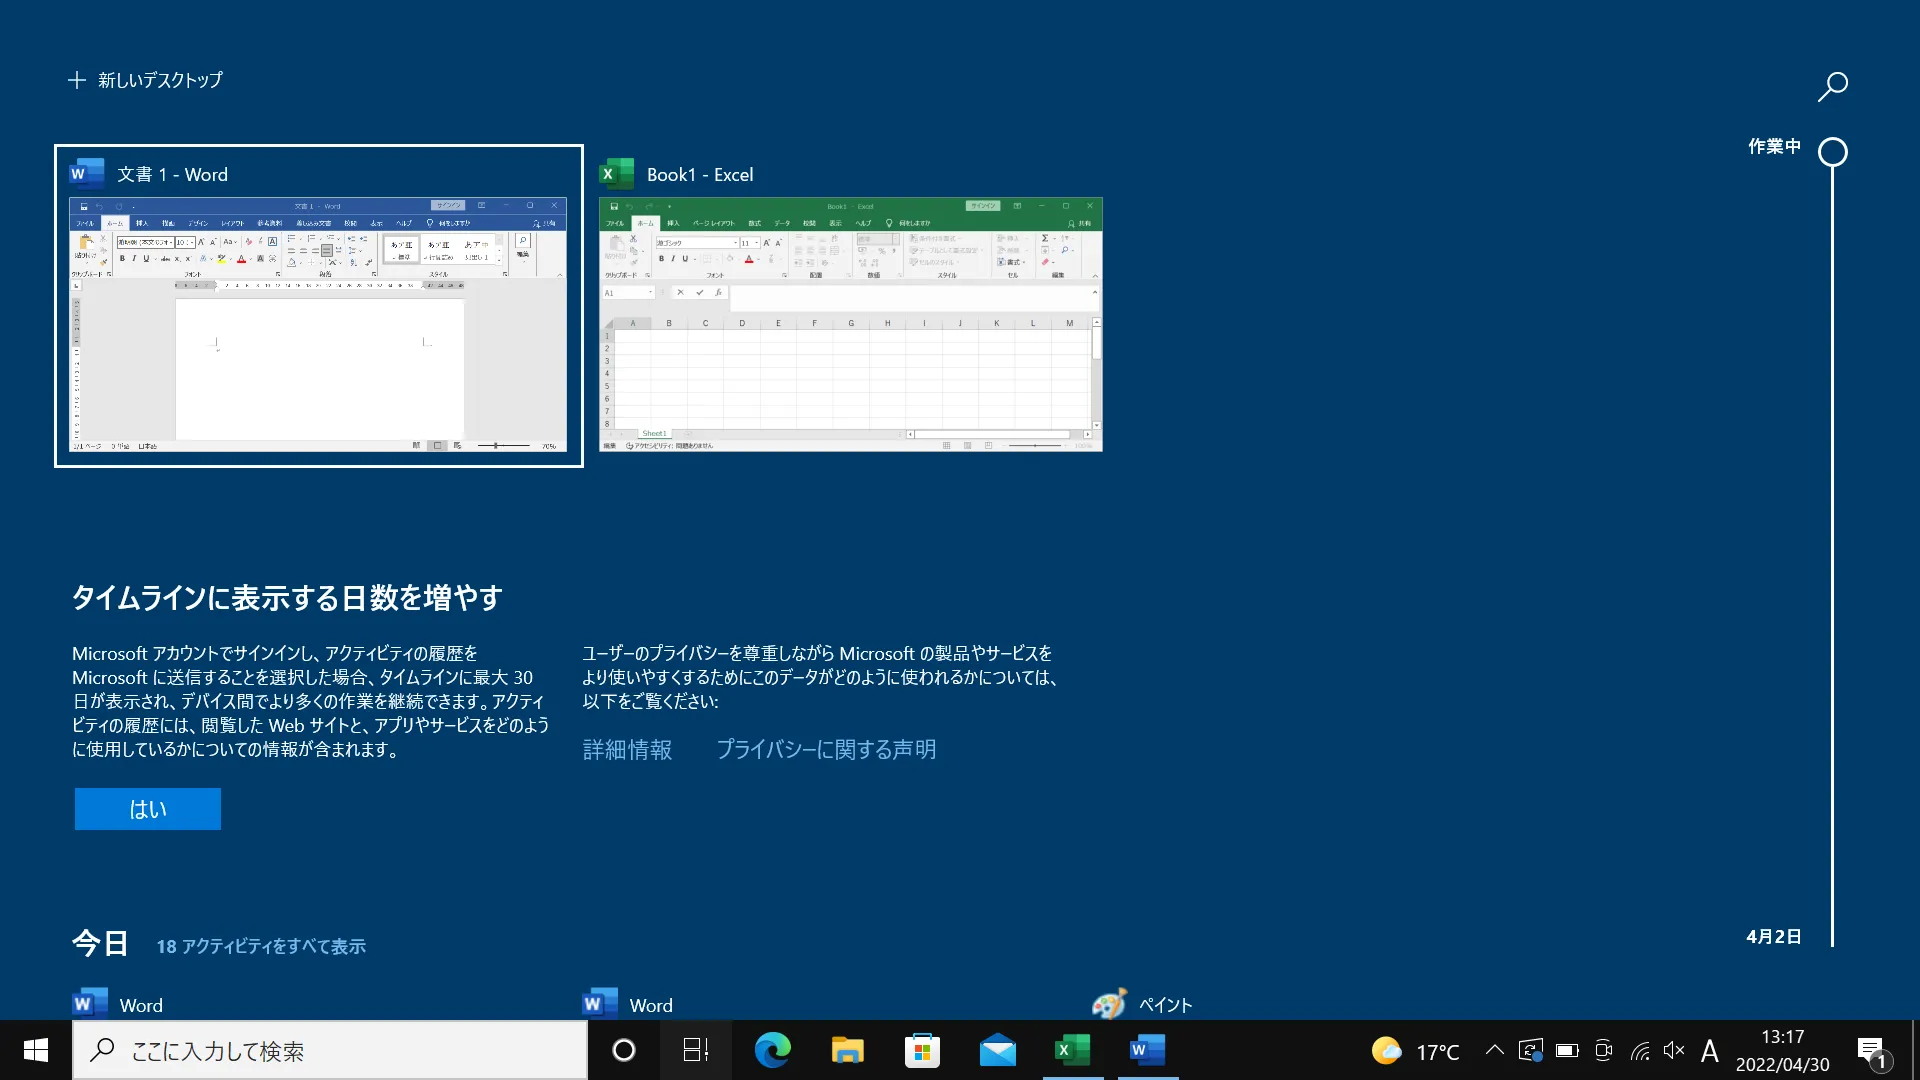Click the sync status tray icon
1920x1080 pixels.
click(1530, 1050)
